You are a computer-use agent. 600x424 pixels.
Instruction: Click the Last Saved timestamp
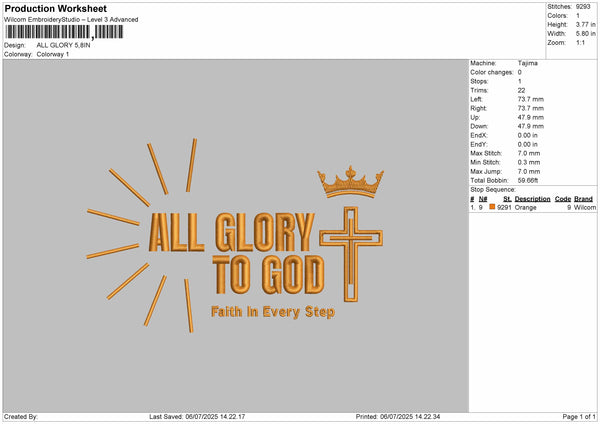point(197,416)
